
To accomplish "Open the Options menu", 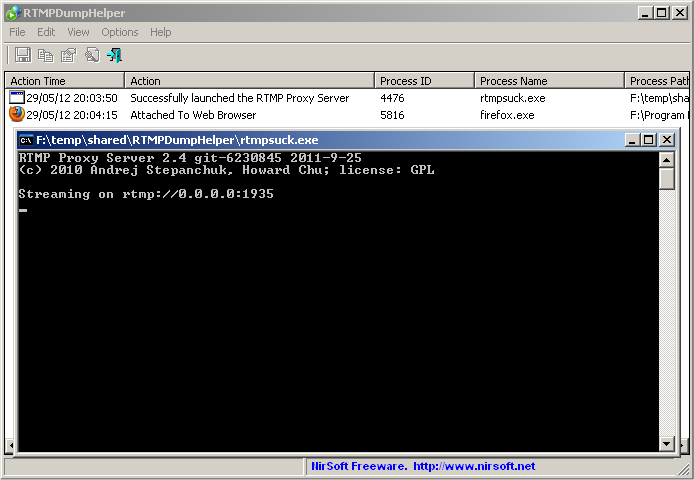I will pyautogui.click(x=120, y=32).
